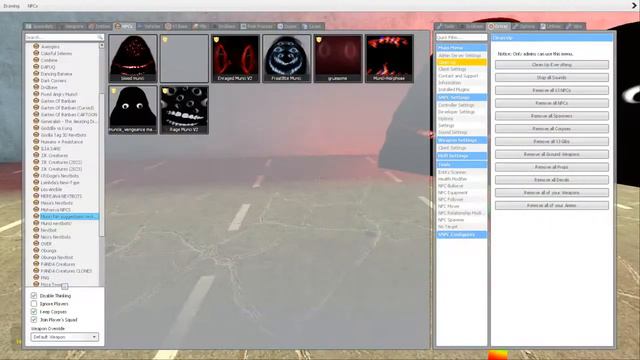Click the icon beside Combine category
640x360 pixels.
click(36, 60)
